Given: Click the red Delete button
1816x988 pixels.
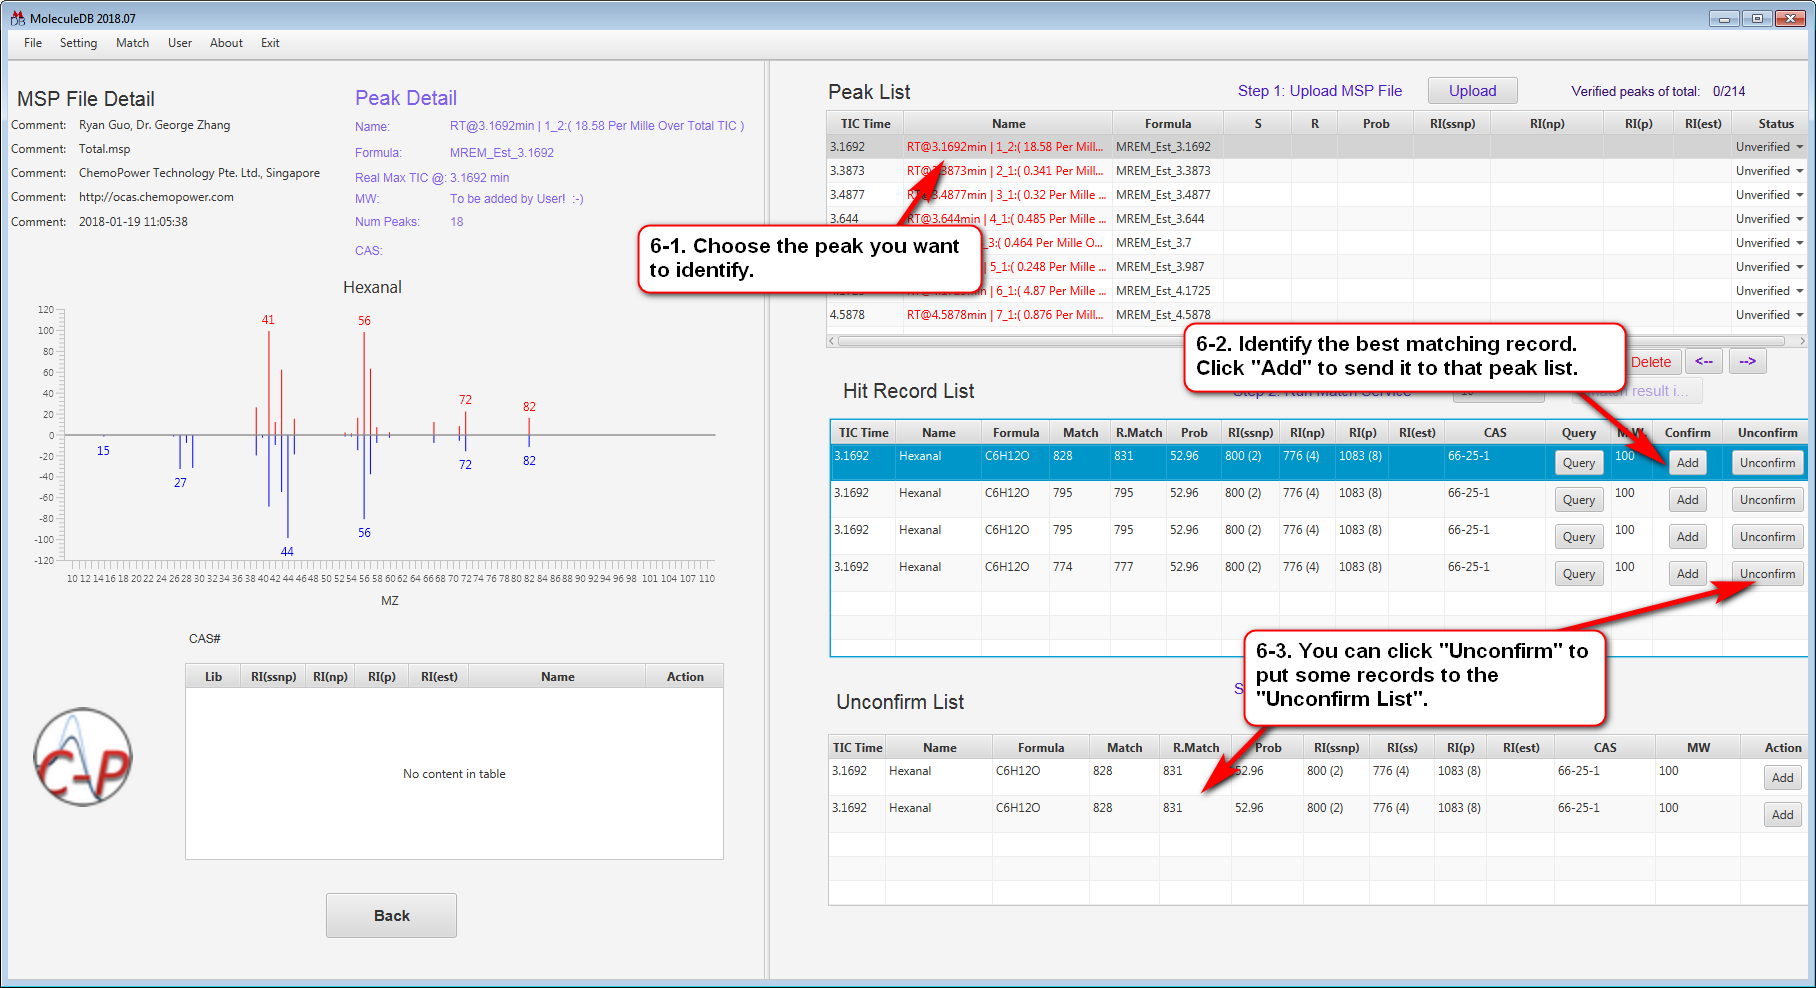Looking at the screenshot, I should click(1651, 362).
